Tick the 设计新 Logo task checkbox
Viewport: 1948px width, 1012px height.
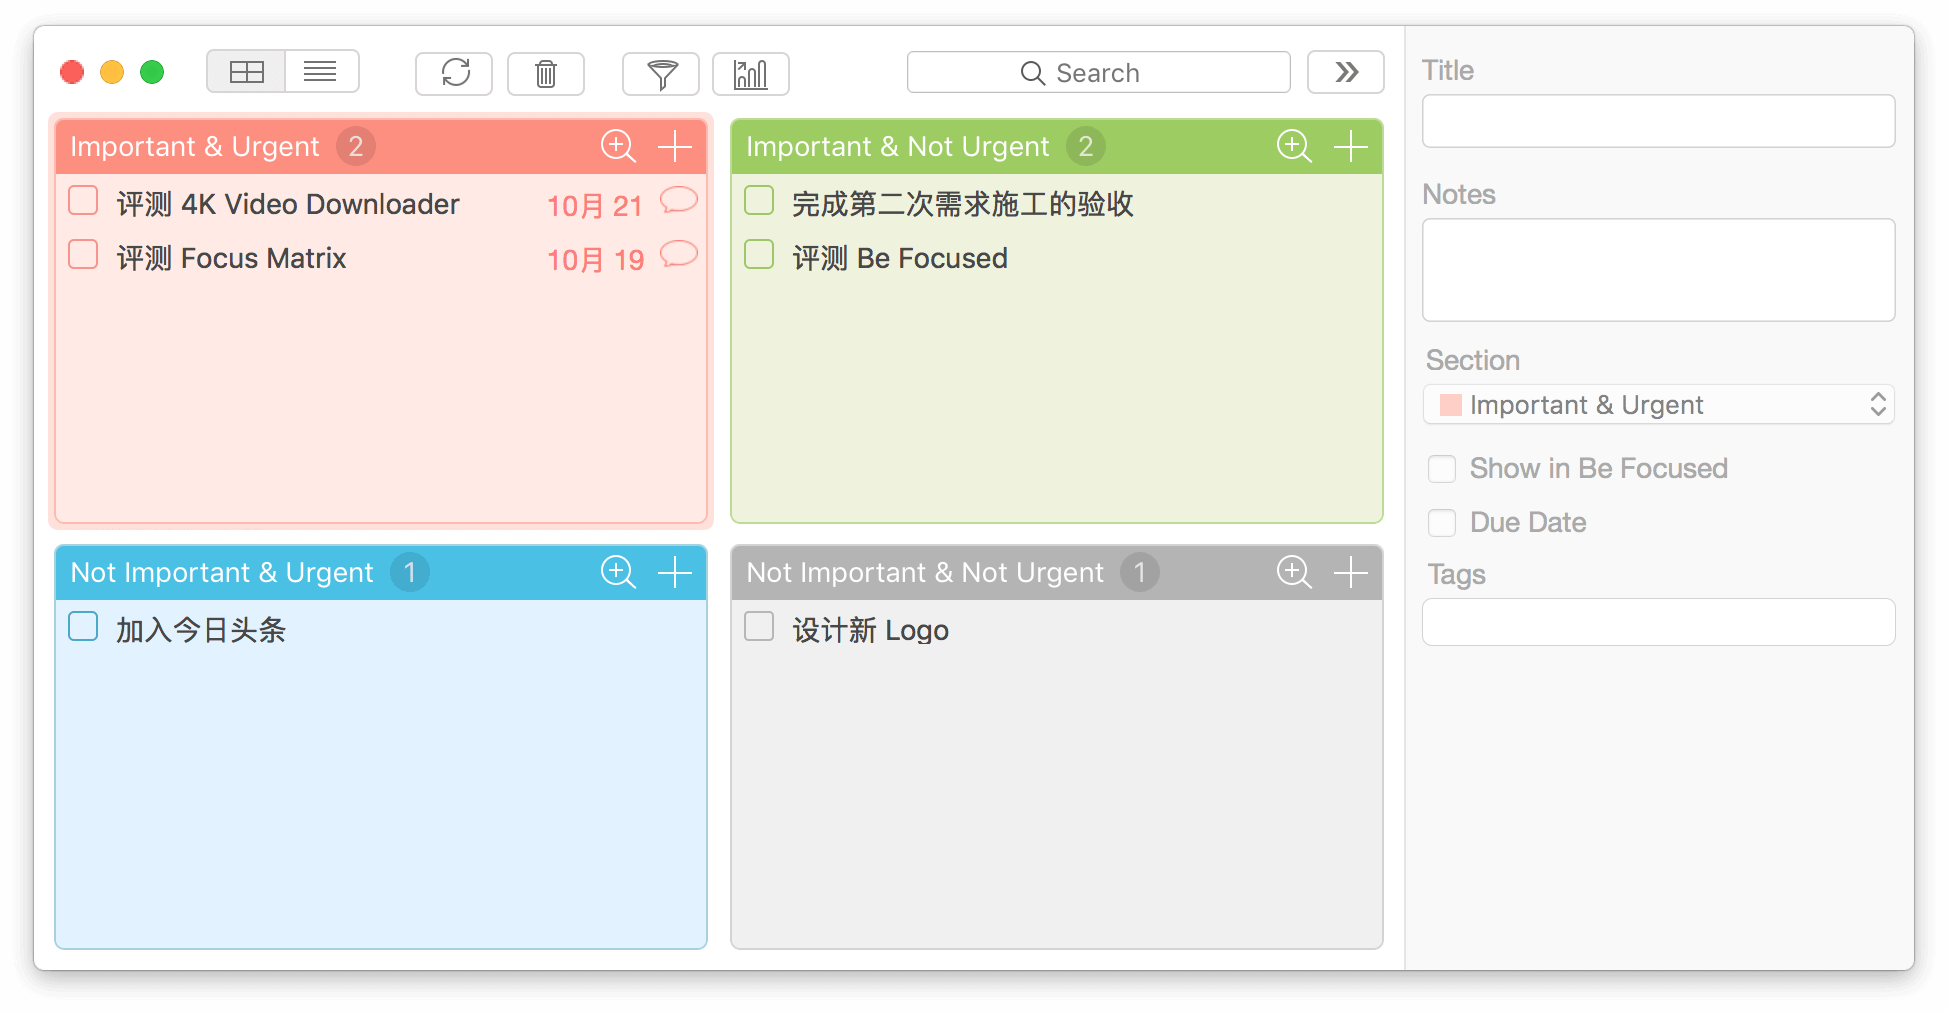[x=759, y=627]
